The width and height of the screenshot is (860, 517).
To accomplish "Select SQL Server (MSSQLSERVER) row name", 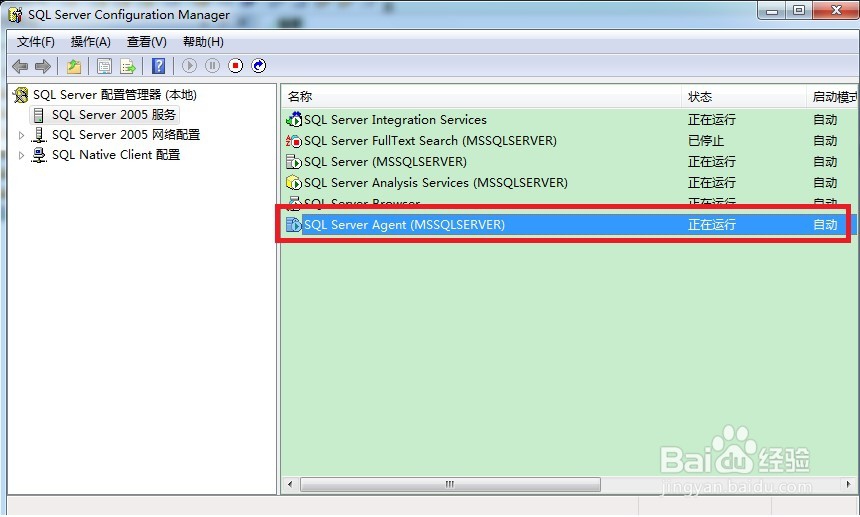I will [386, 162].
